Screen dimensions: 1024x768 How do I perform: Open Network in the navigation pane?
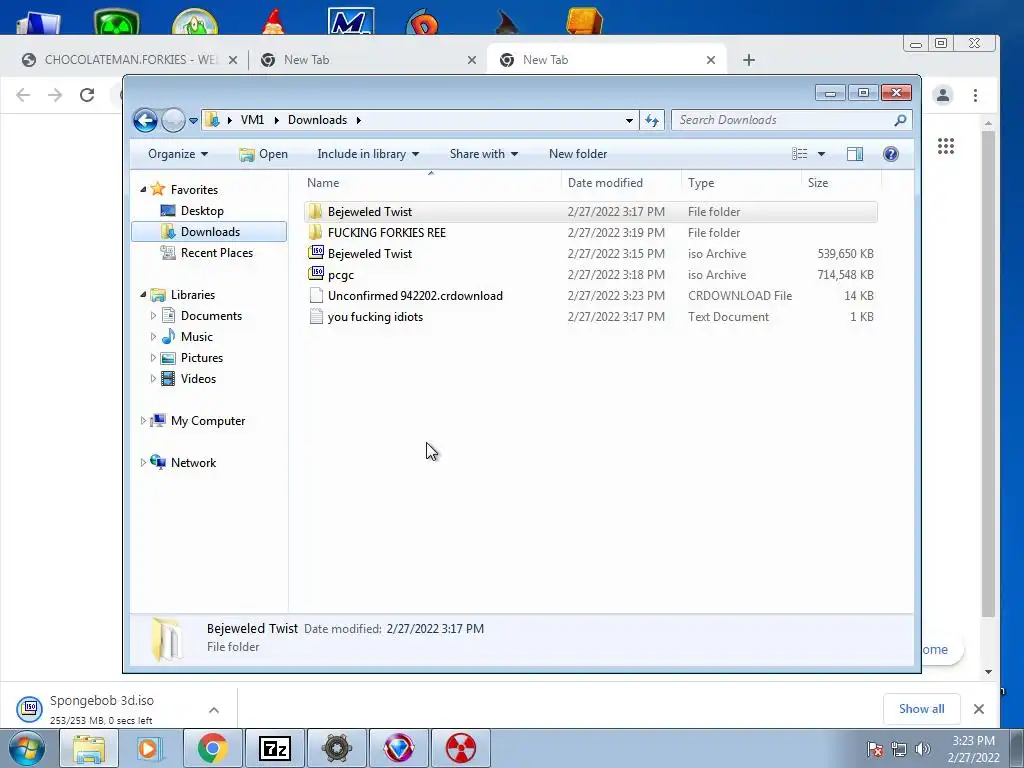(193, 463)
